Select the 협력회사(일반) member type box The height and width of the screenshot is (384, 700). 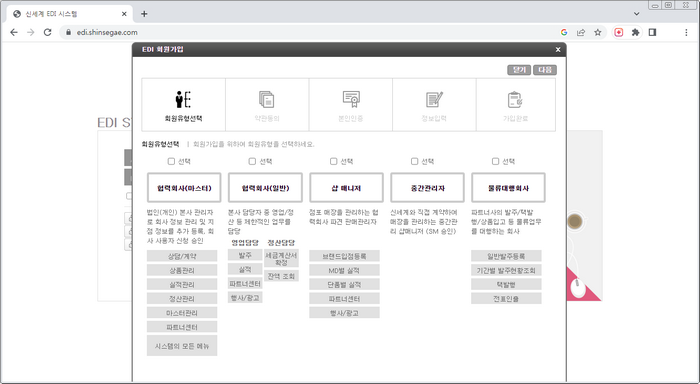[x=265, y=188]
